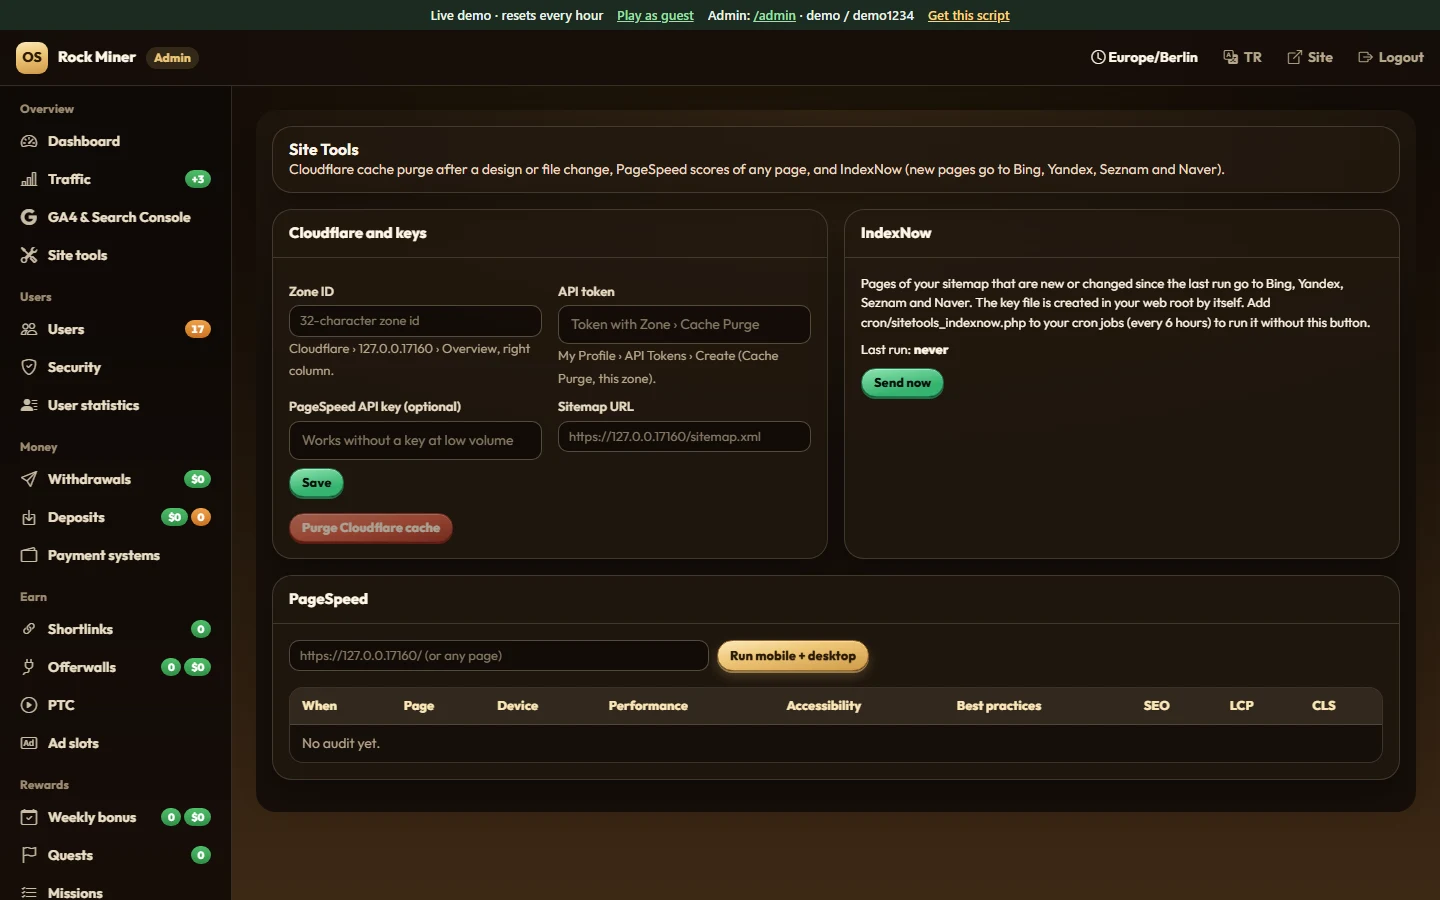The image size is (1440, 900).
Task: Click the Missions list icon
Action: click(29, 893)
